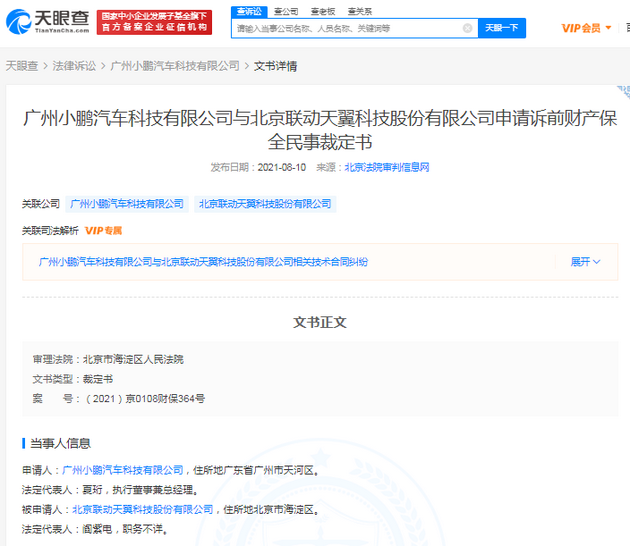Image resolution: width=630 pixels, height=546 pixels.
Task: Click the 当事人信息 section heading
Action: [60, 444]
